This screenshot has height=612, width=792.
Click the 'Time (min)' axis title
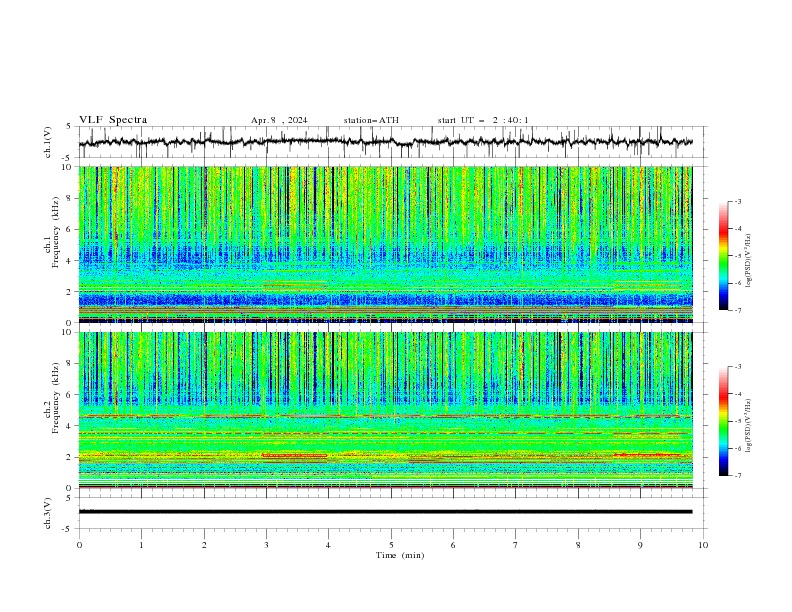click(400, 555)
